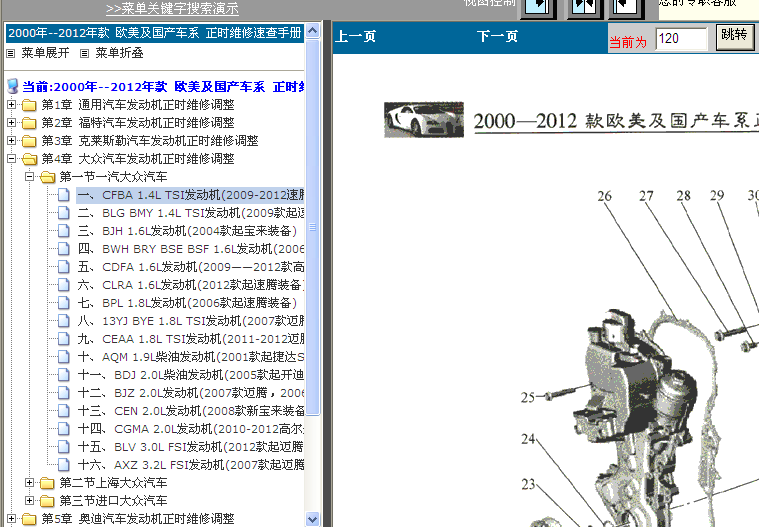This screenshot has width=759, height=527.
Task: Expand 第5章 奥迪汽车 chapter node
Action: pos(11,518)
